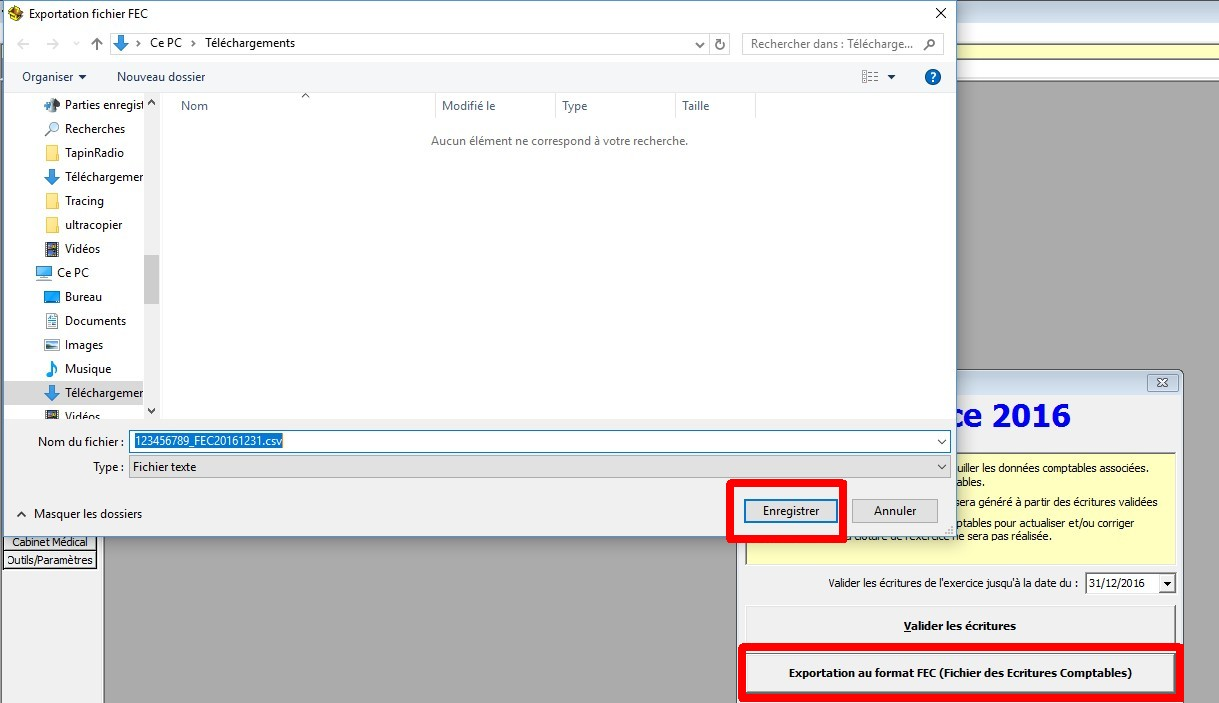Viewport: 1219px width, 703px height.
Task: Click the view layout icon
Action: click(870, 77)
